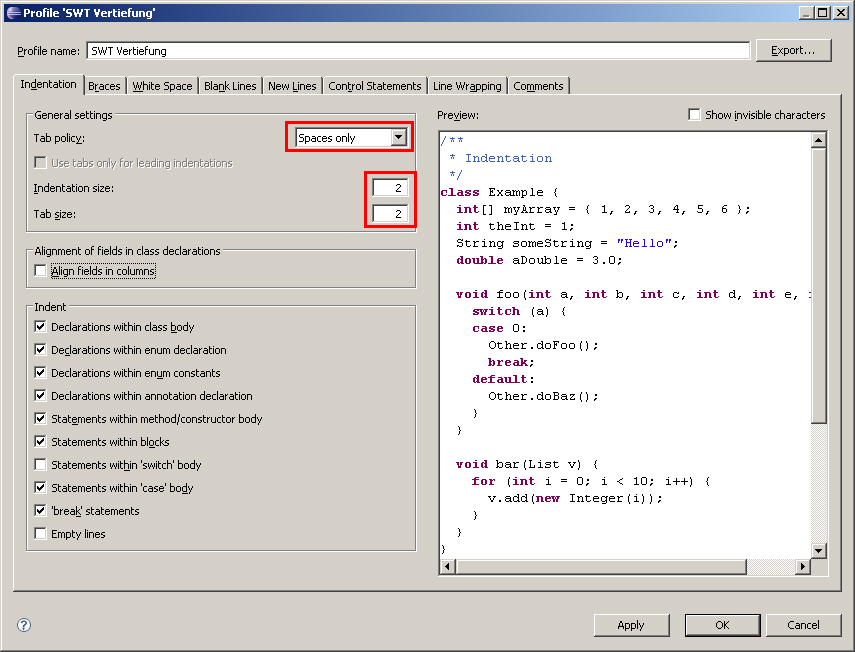
Task: Click the preview horizontal scrollbar thumb
Action: click(601, 566)
